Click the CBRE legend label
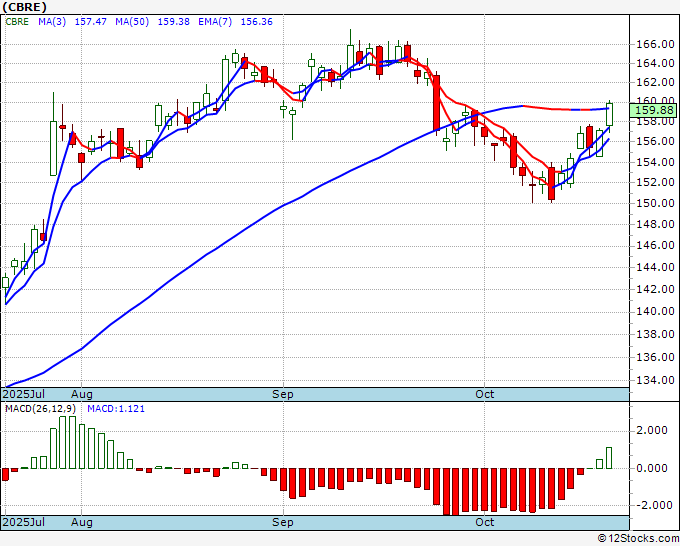Screen dimensions: 680x546 (17, 22)
